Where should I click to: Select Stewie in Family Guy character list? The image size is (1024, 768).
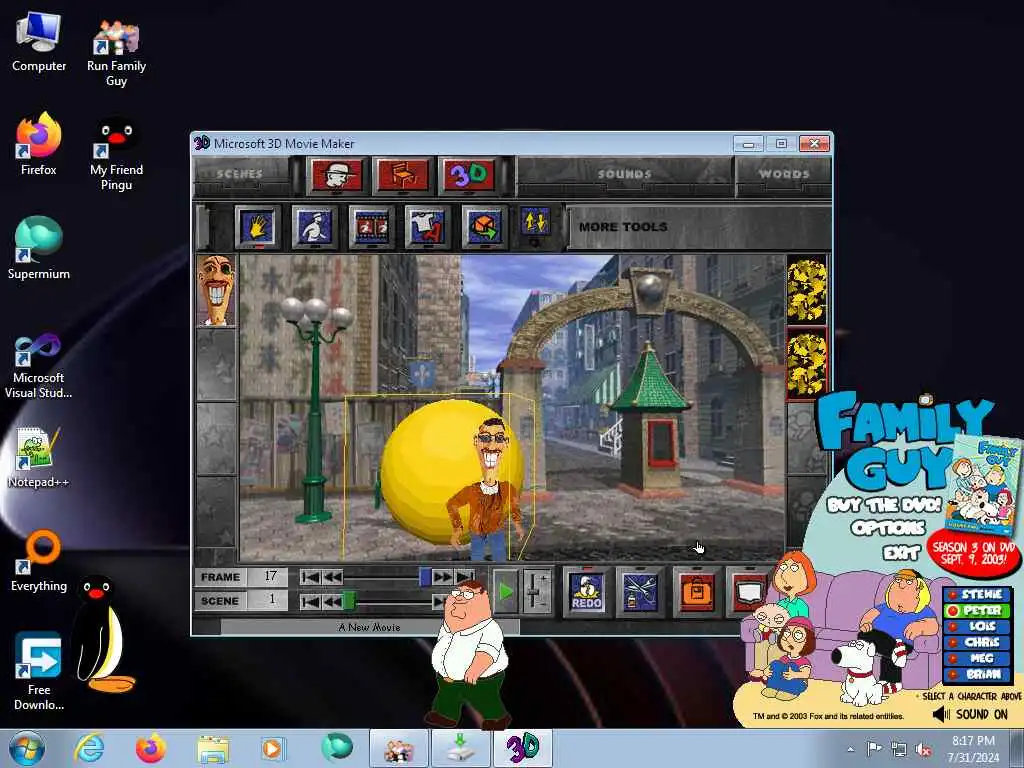pyautogui.click(x=976, y=594)
